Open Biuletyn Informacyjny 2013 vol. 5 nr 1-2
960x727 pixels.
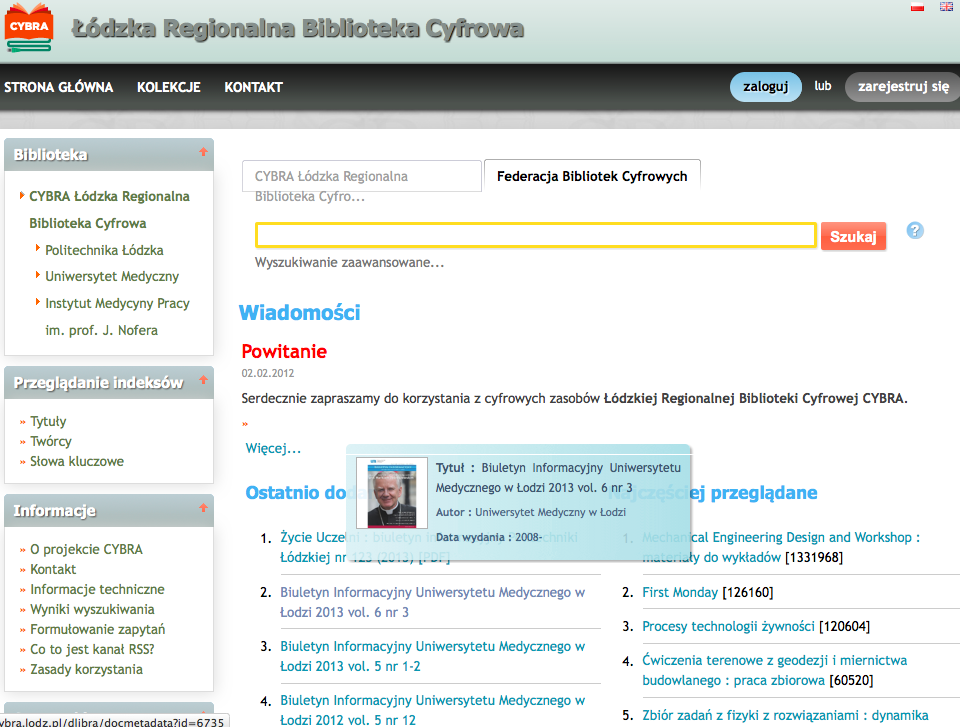432,656
